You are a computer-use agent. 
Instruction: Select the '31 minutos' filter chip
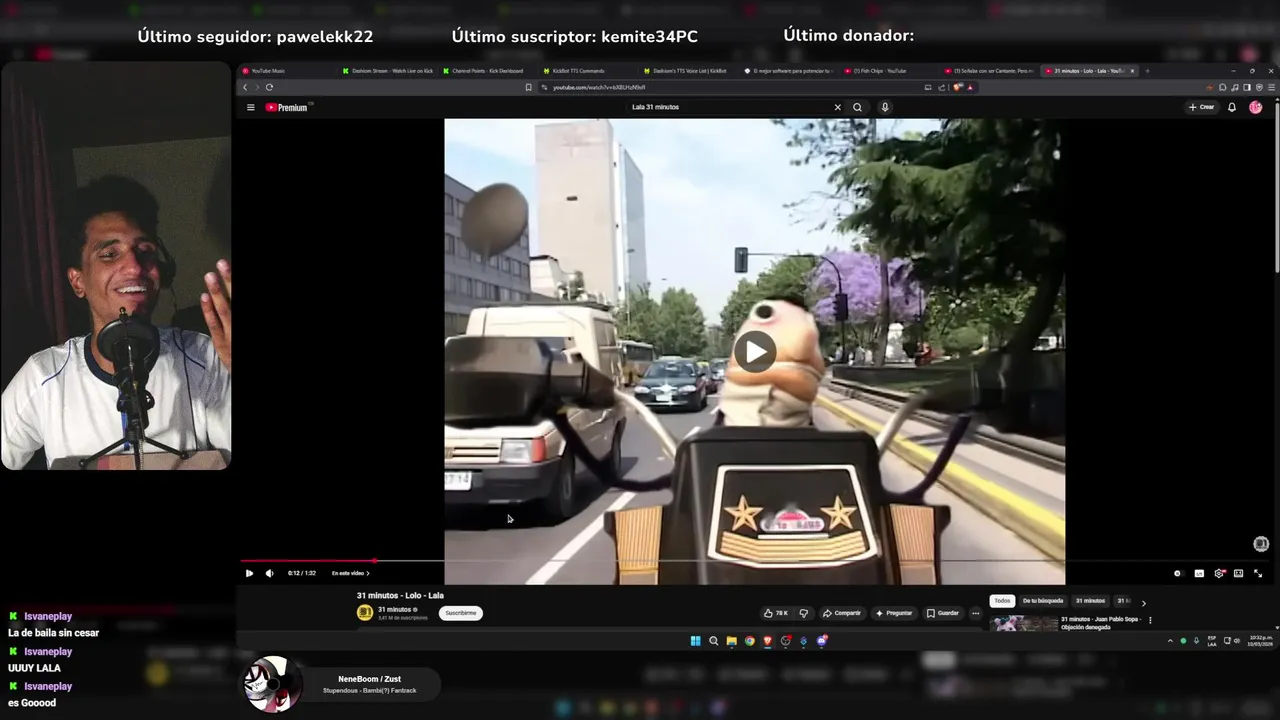point(1090,601)
